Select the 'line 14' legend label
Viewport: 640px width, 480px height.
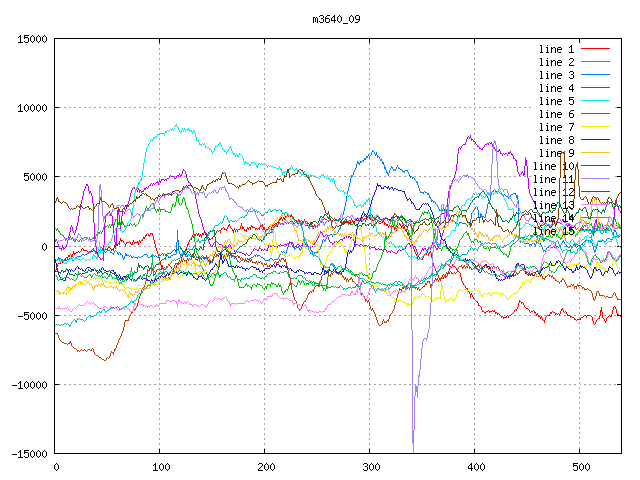553,218
